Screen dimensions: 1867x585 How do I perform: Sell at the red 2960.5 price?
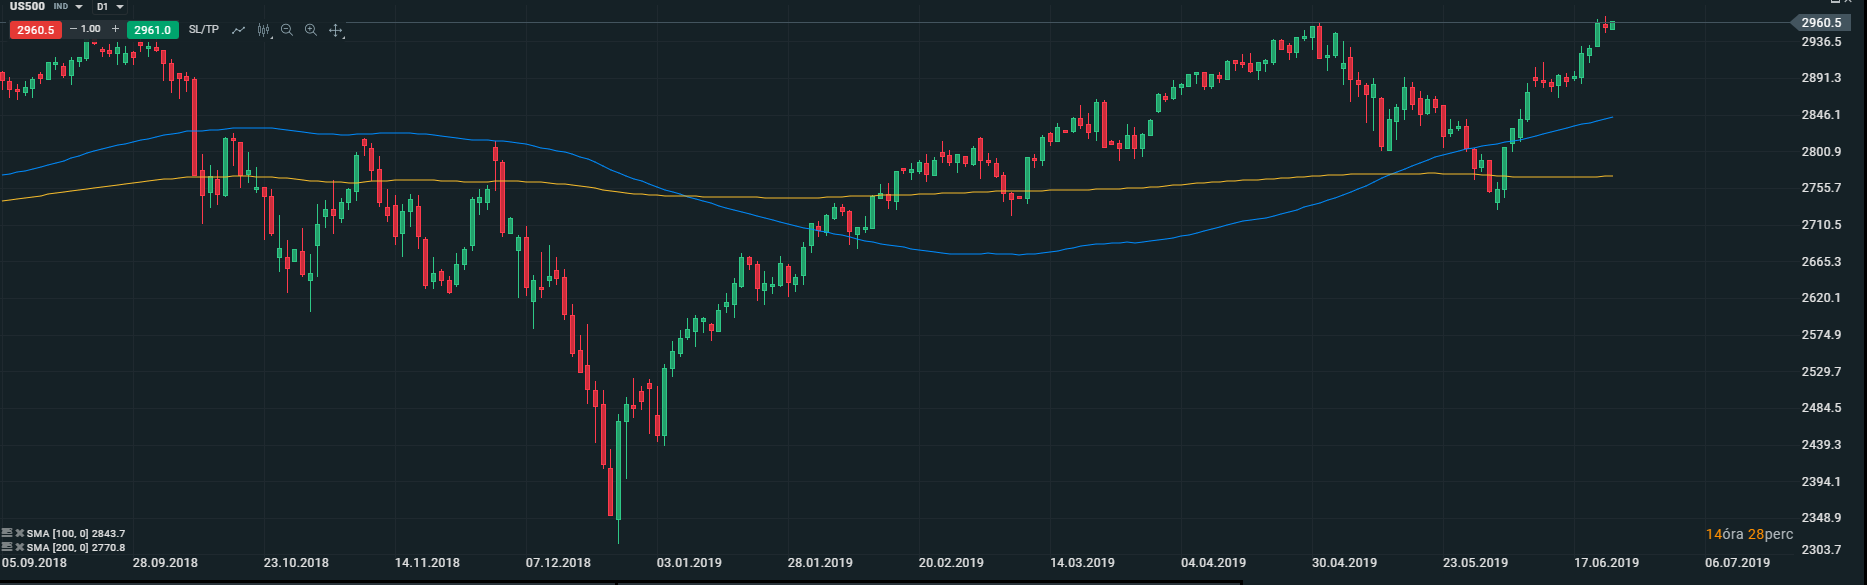[x=35, y=30]
